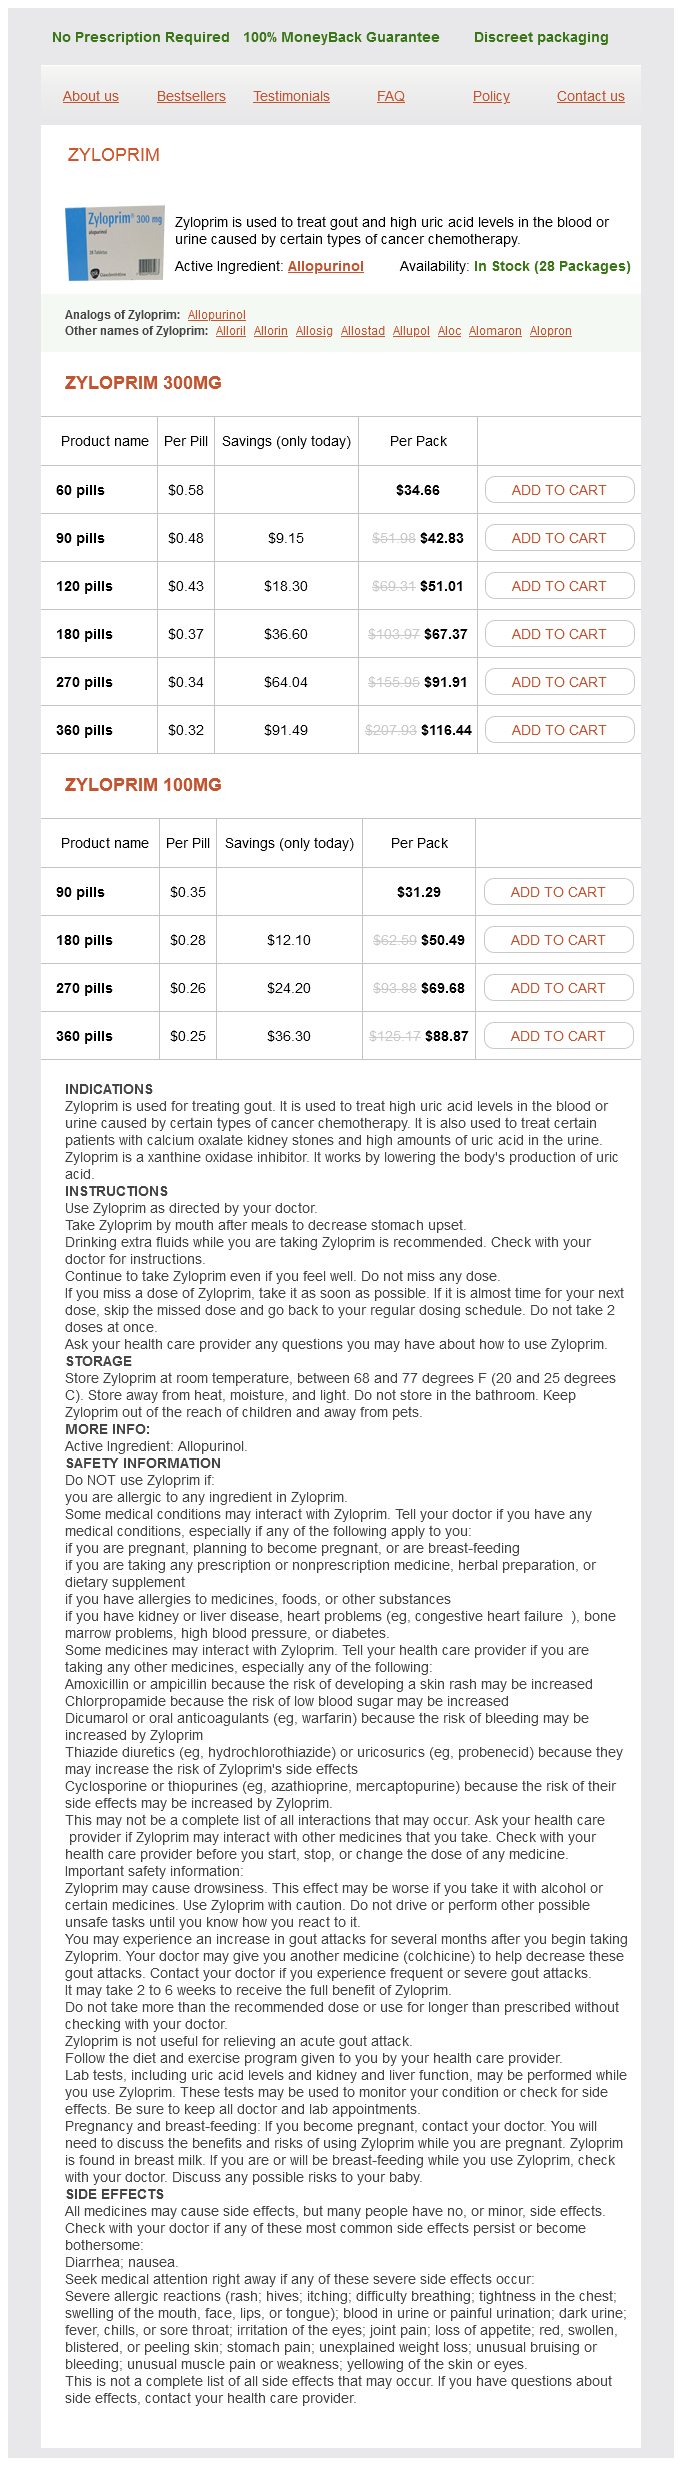Open the Alloril alternate name link
Screen dimensions: 682x2466
pyautogui.click(x=231, y=331)
